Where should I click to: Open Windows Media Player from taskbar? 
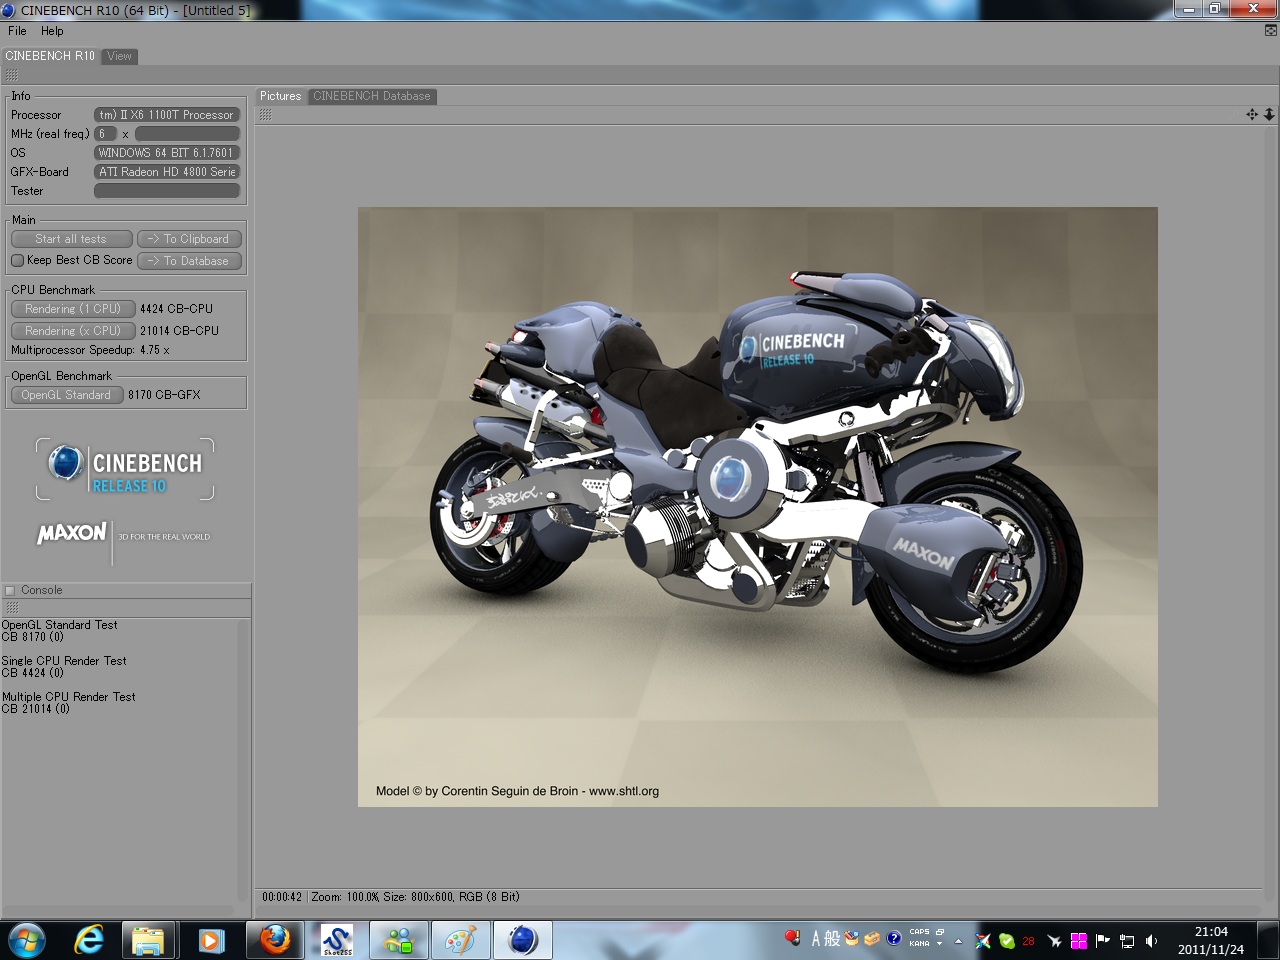(x=211, y=940)
